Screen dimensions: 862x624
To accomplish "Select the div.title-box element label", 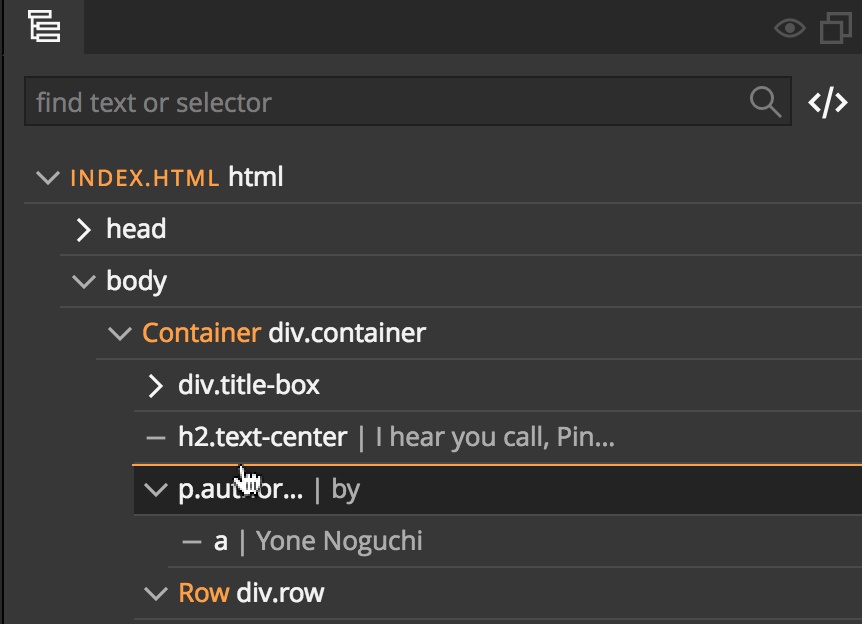I will (248, 385).
